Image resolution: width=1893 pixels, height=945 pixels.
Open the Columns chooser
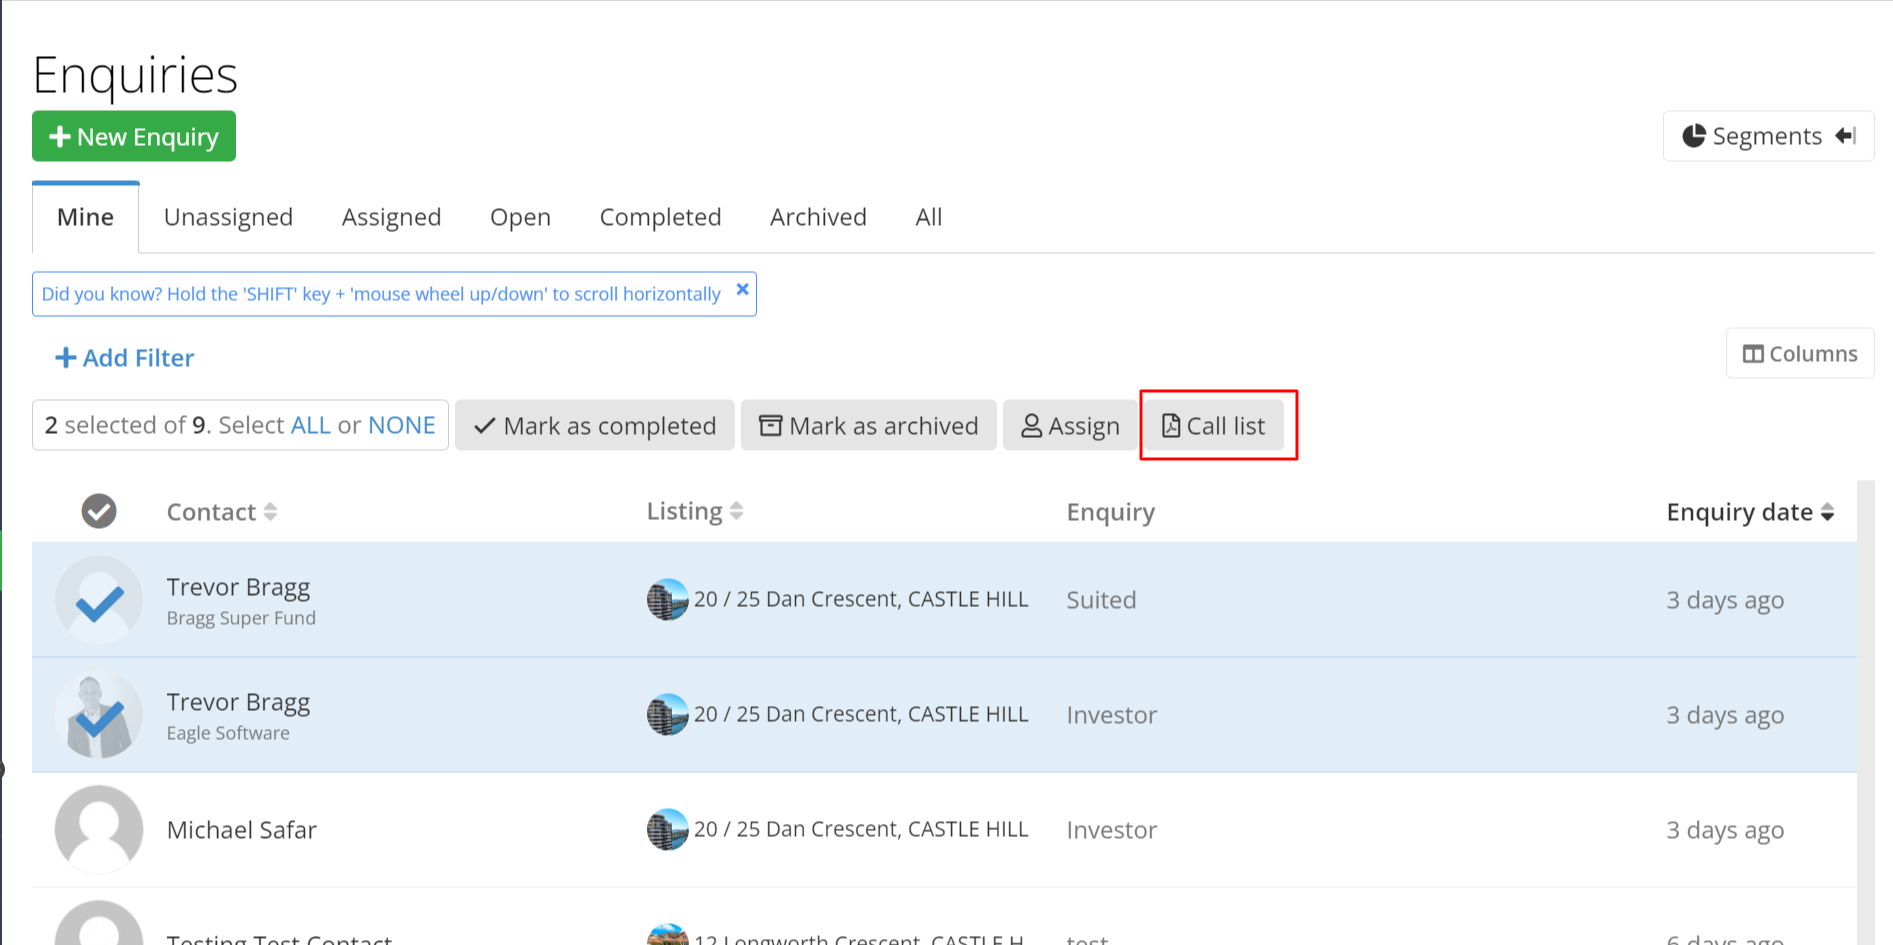tap(1799, 354)
